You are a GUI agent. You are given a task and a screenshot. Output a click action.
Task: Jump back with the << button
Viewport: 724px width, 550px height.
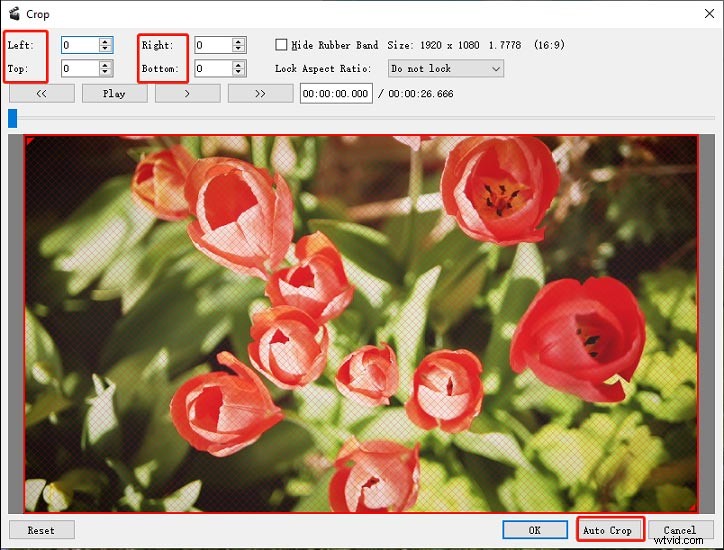(42, 94)
